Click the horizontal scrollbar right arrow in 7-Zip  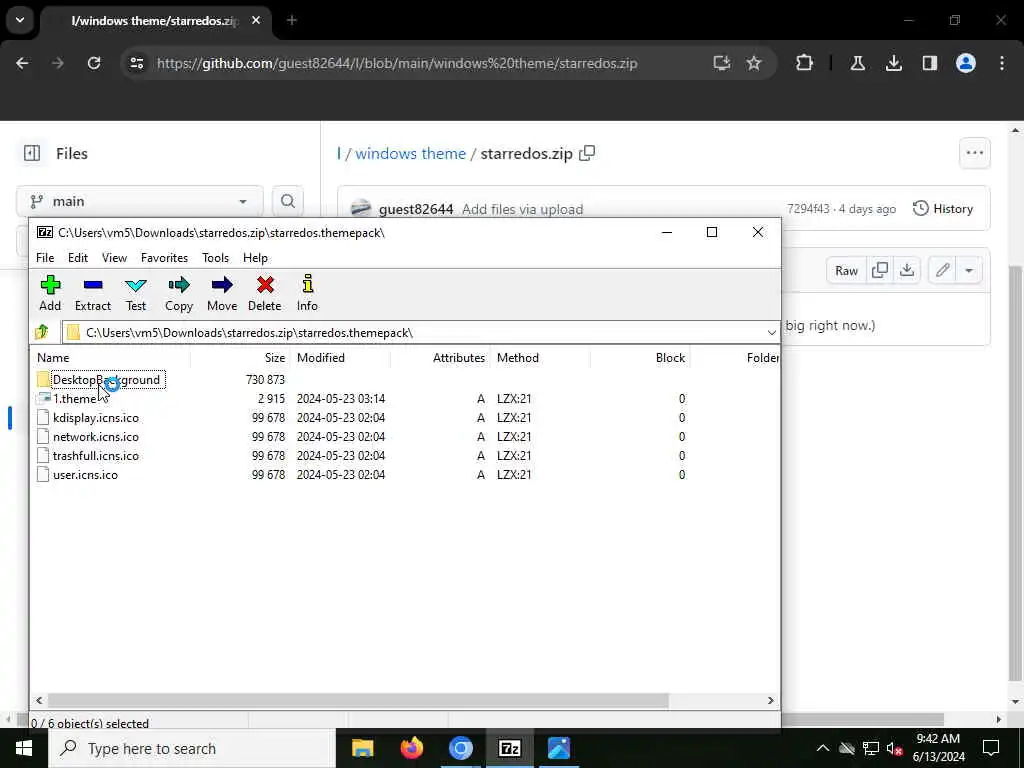[x=771, y=700]
